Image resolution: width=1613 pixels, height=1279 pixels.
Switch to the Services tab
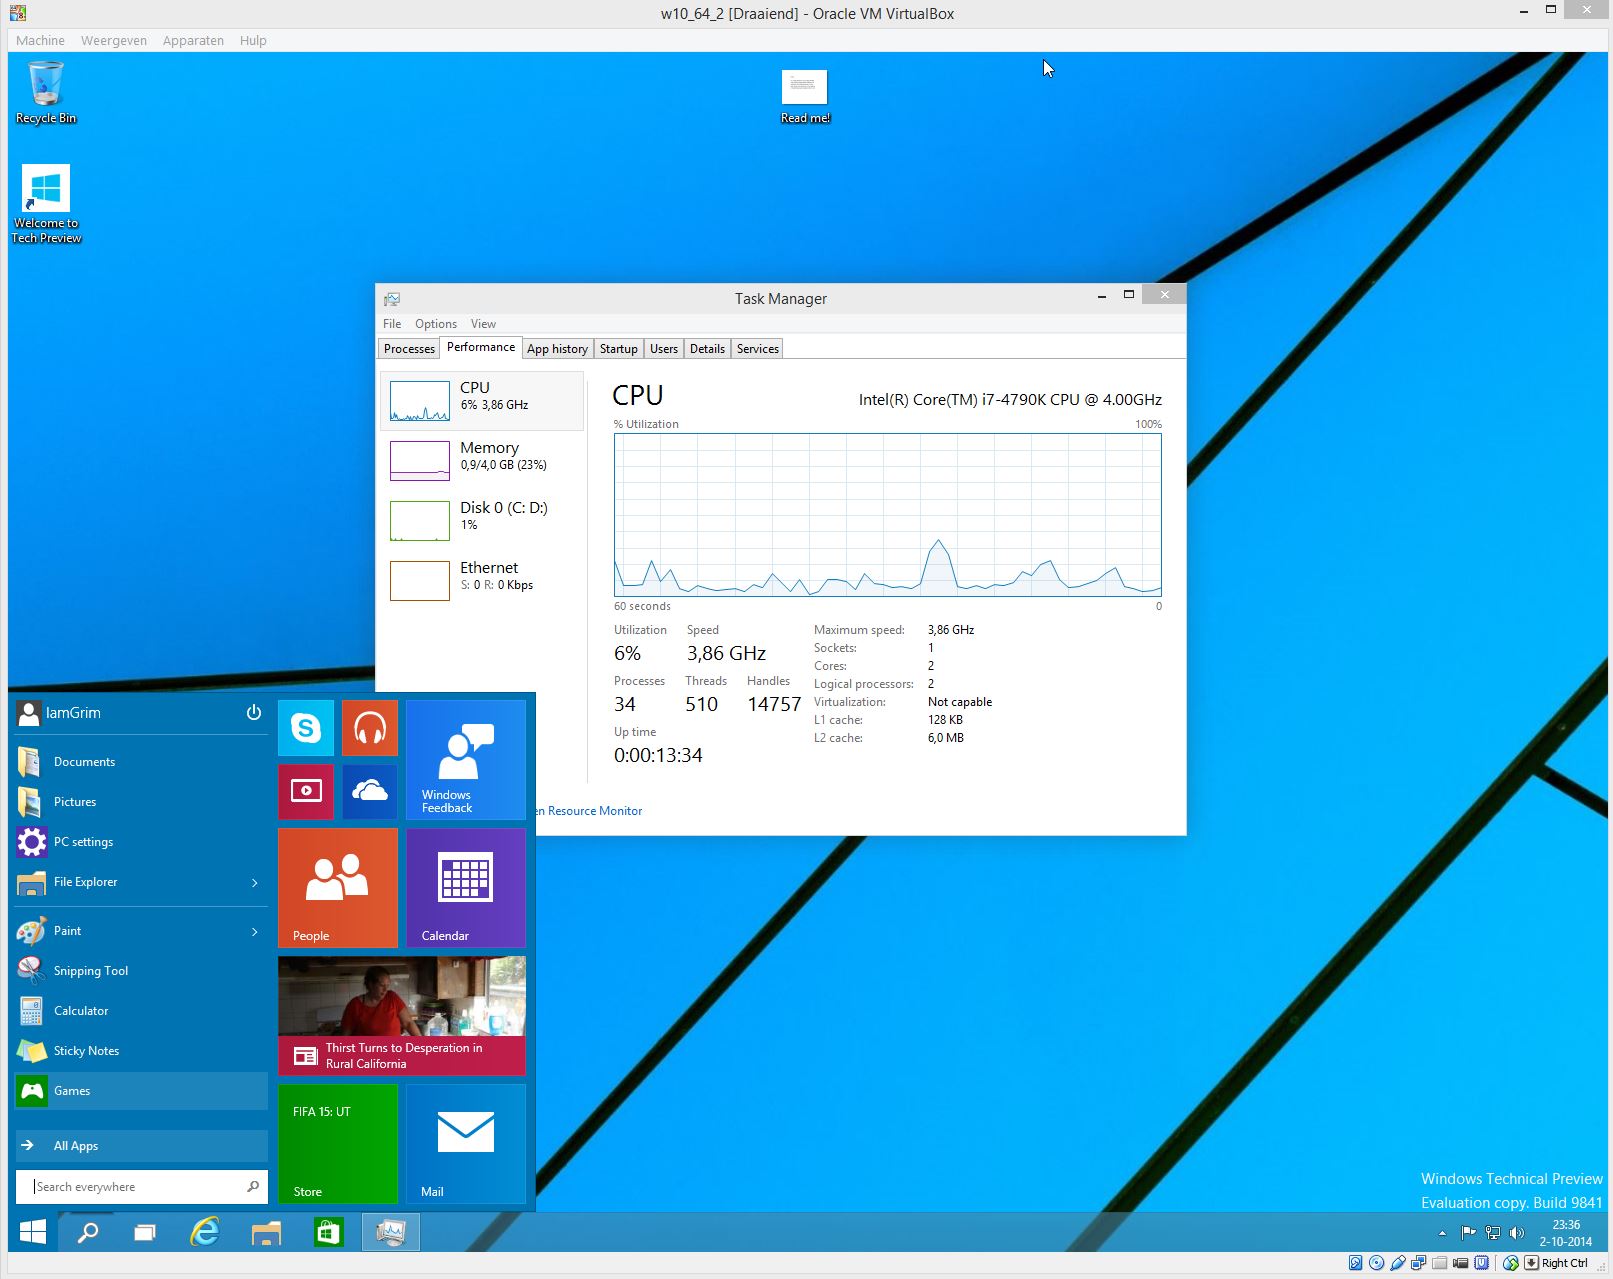(757, 349)
